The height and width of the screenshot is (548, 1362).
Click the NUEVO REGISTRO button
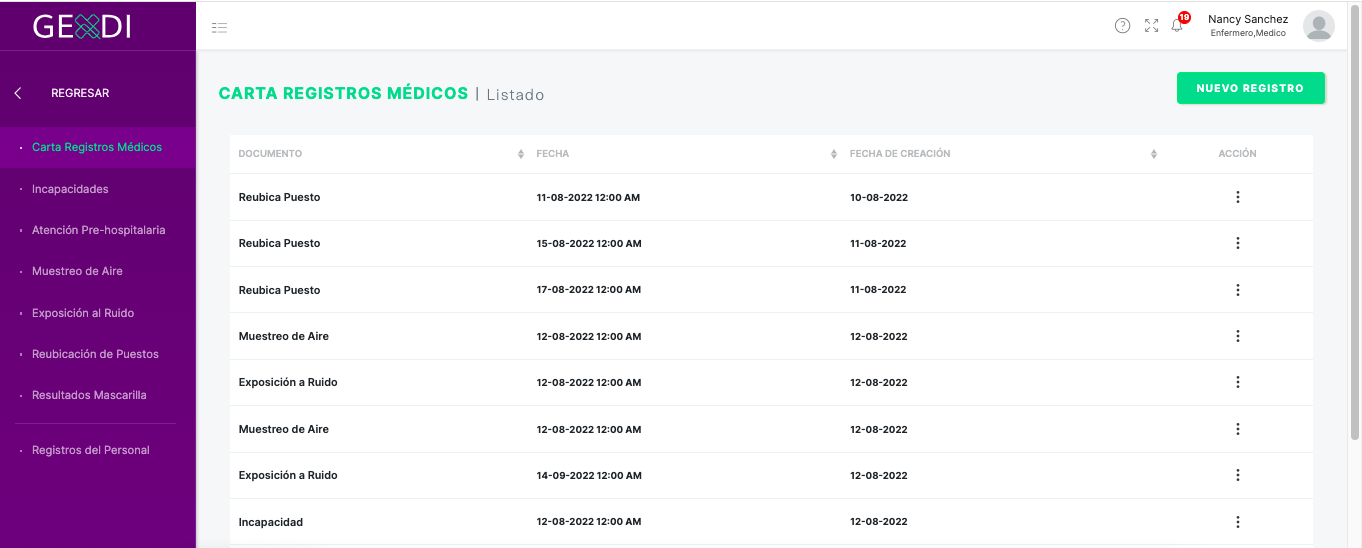click(1250, 88)
